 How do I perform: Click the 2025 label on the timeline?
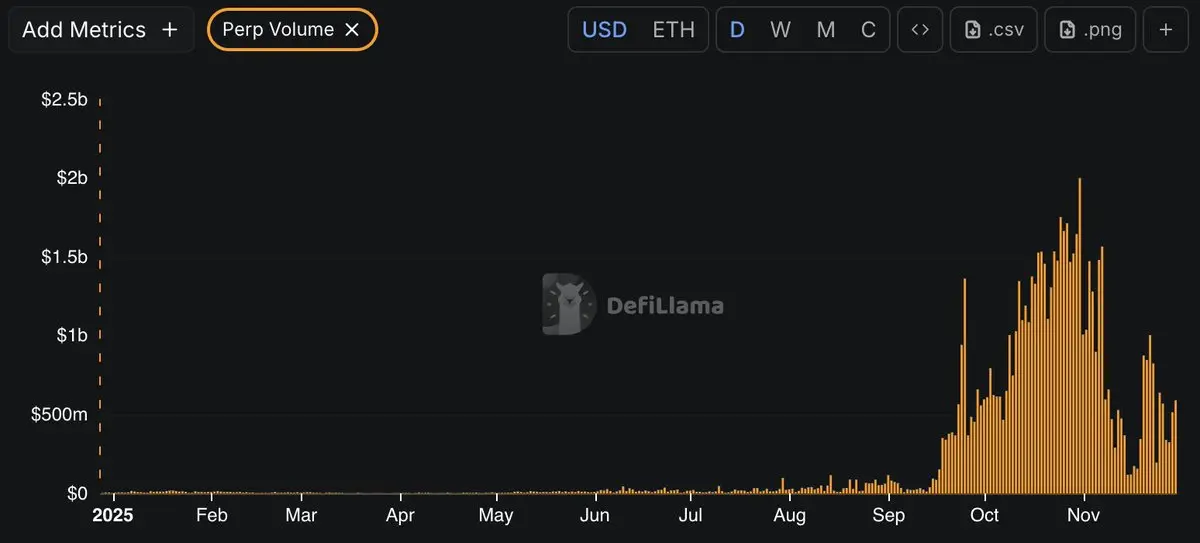point(112,516)
